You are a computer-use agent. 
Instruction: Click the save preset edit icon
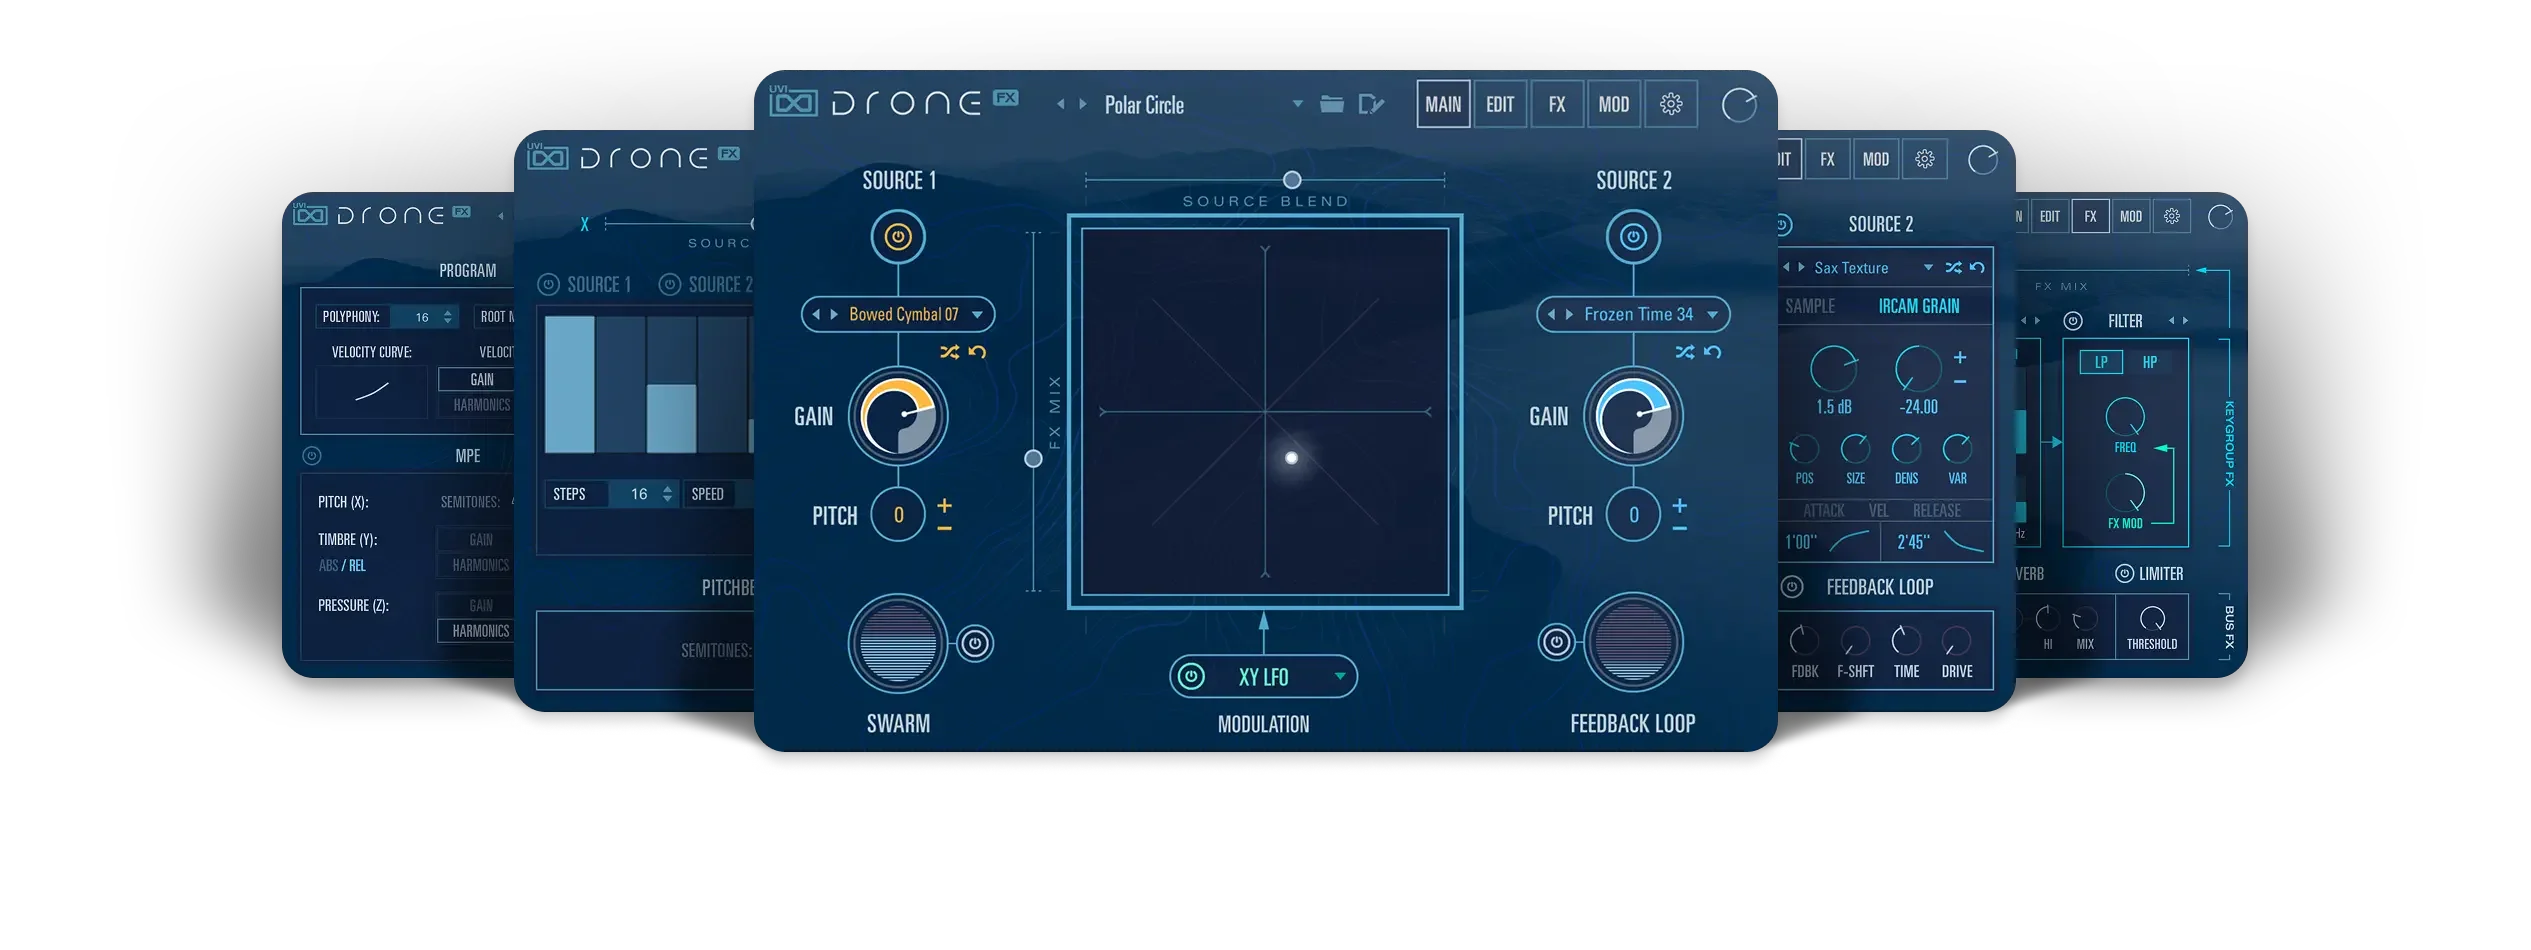pyautogui.click(x=1371, y=104)
